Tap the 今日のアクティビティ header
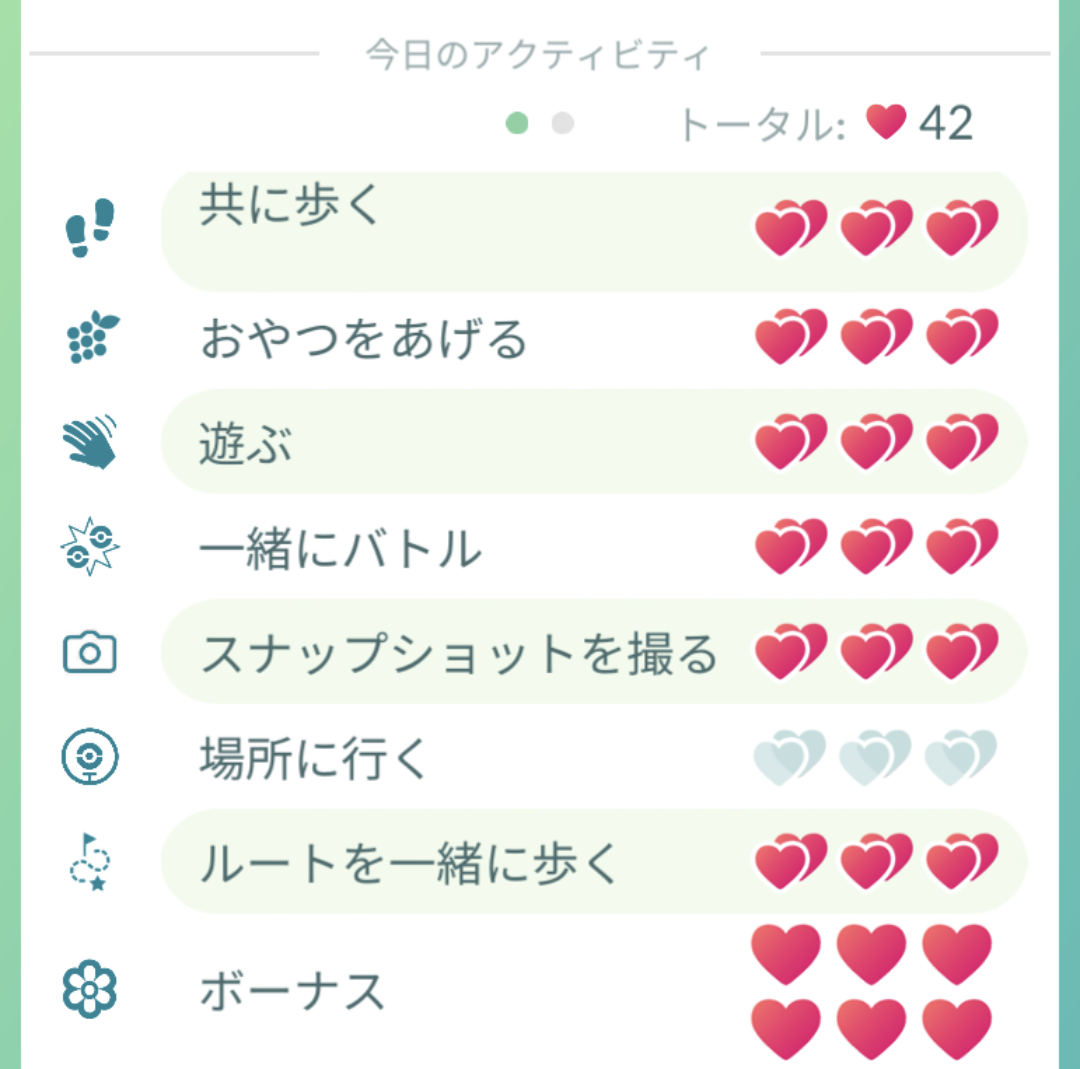Viewport: 1080px width, 1069px height. click(537, 54)
